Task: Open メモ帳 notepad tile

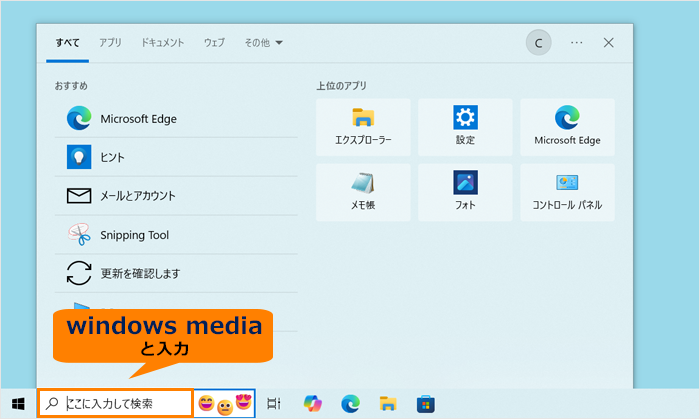Action: click(x=363, y=192)
